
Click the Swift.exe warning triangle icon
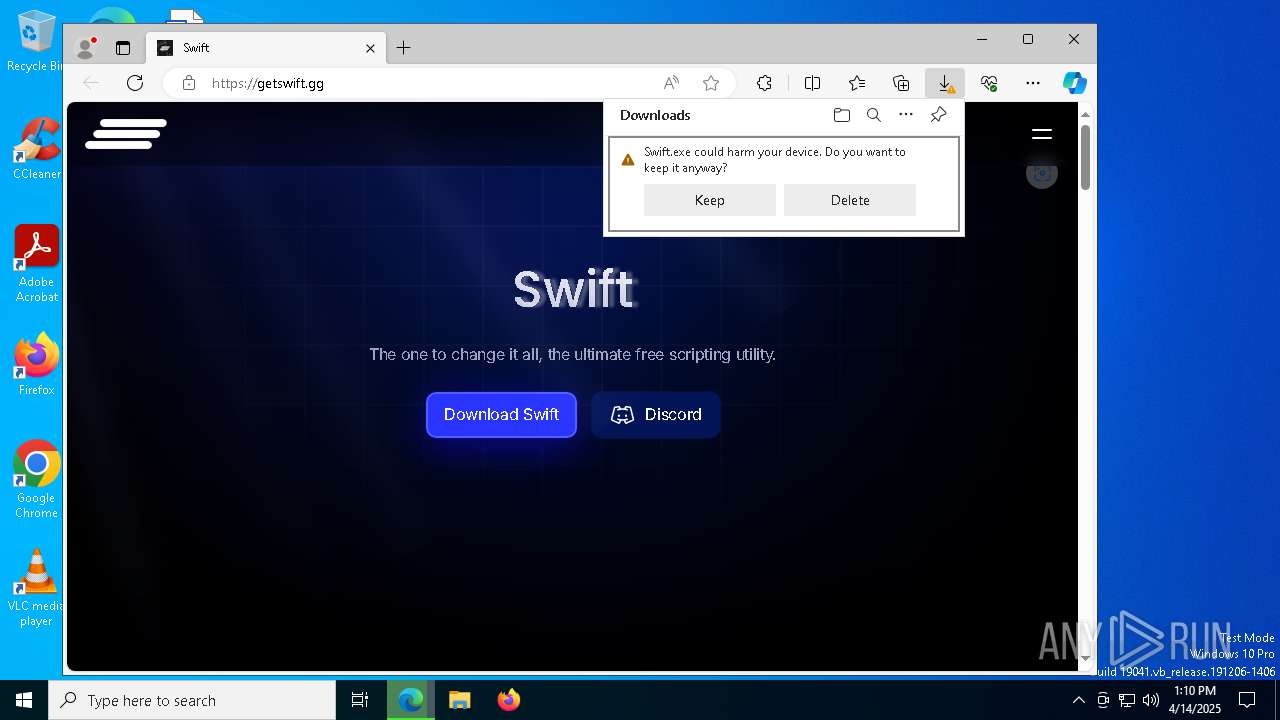628,160
